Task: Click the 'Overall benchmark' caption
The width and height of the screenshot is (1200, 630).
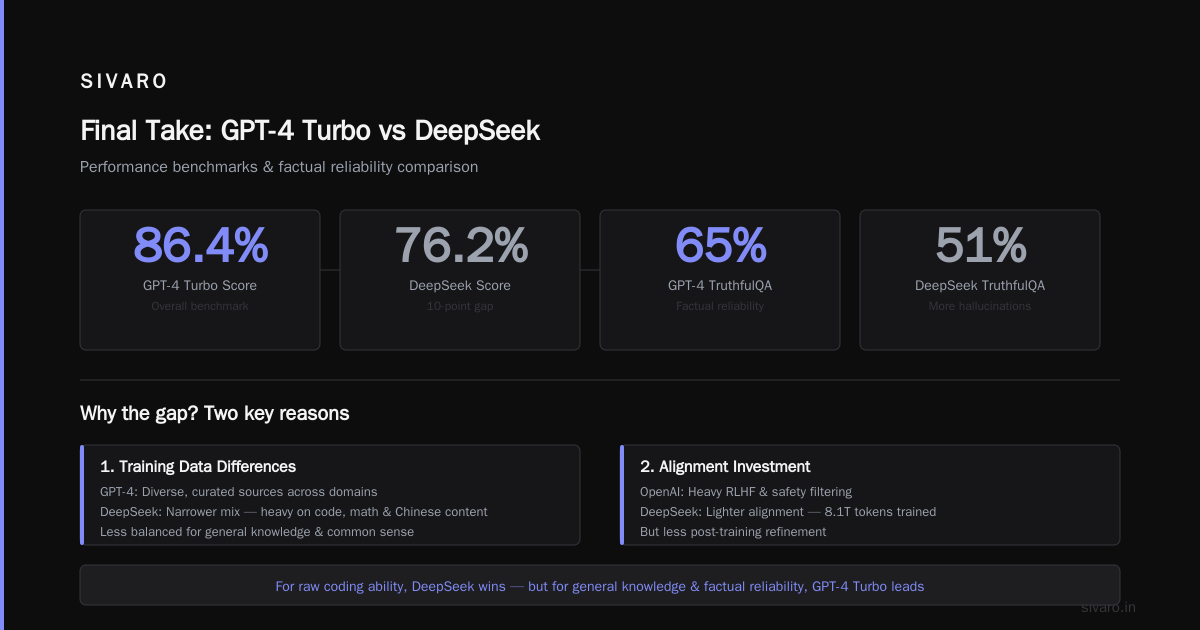Action: tap(200, 306)
